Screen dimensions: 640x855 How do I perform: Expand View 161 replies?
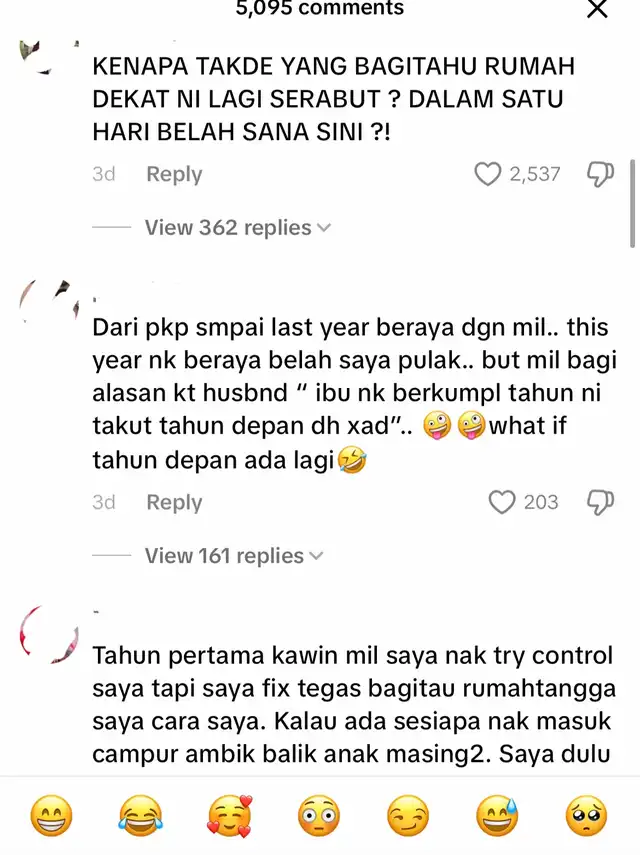(234, 556)
